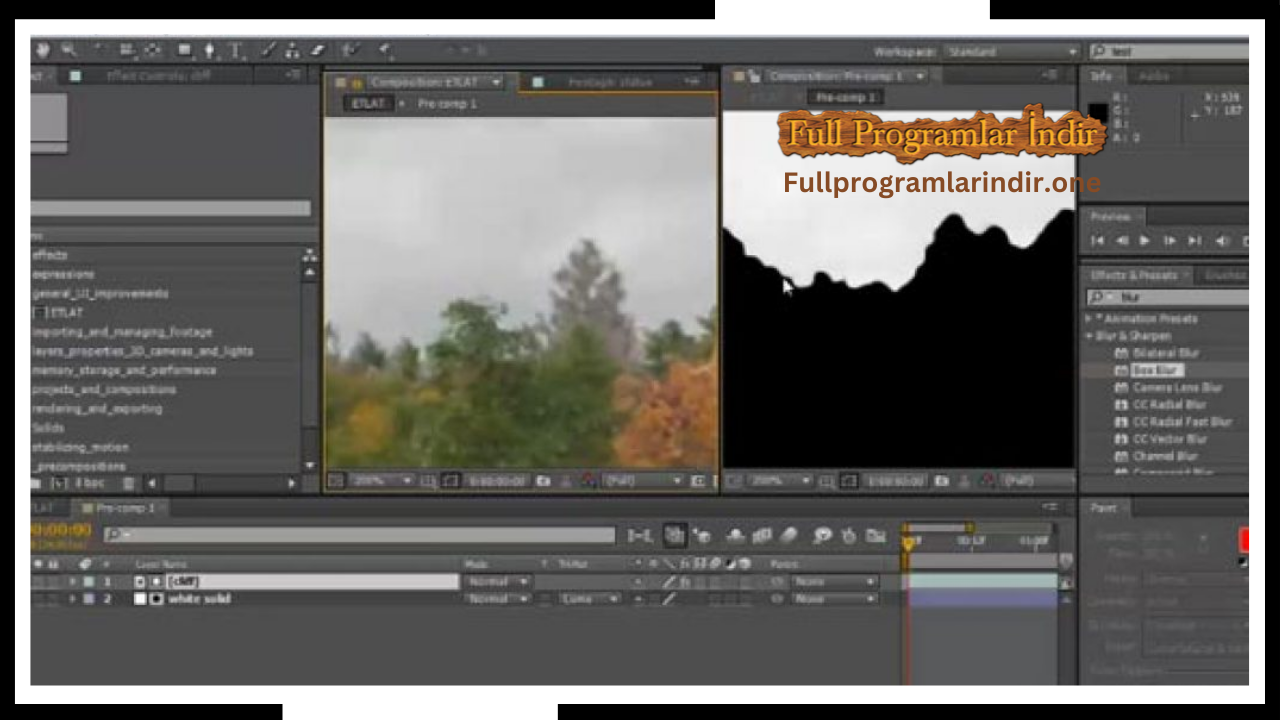
Task: Toggle live update button in timeline
Action: pyautogui.click(x=675, y=537)
